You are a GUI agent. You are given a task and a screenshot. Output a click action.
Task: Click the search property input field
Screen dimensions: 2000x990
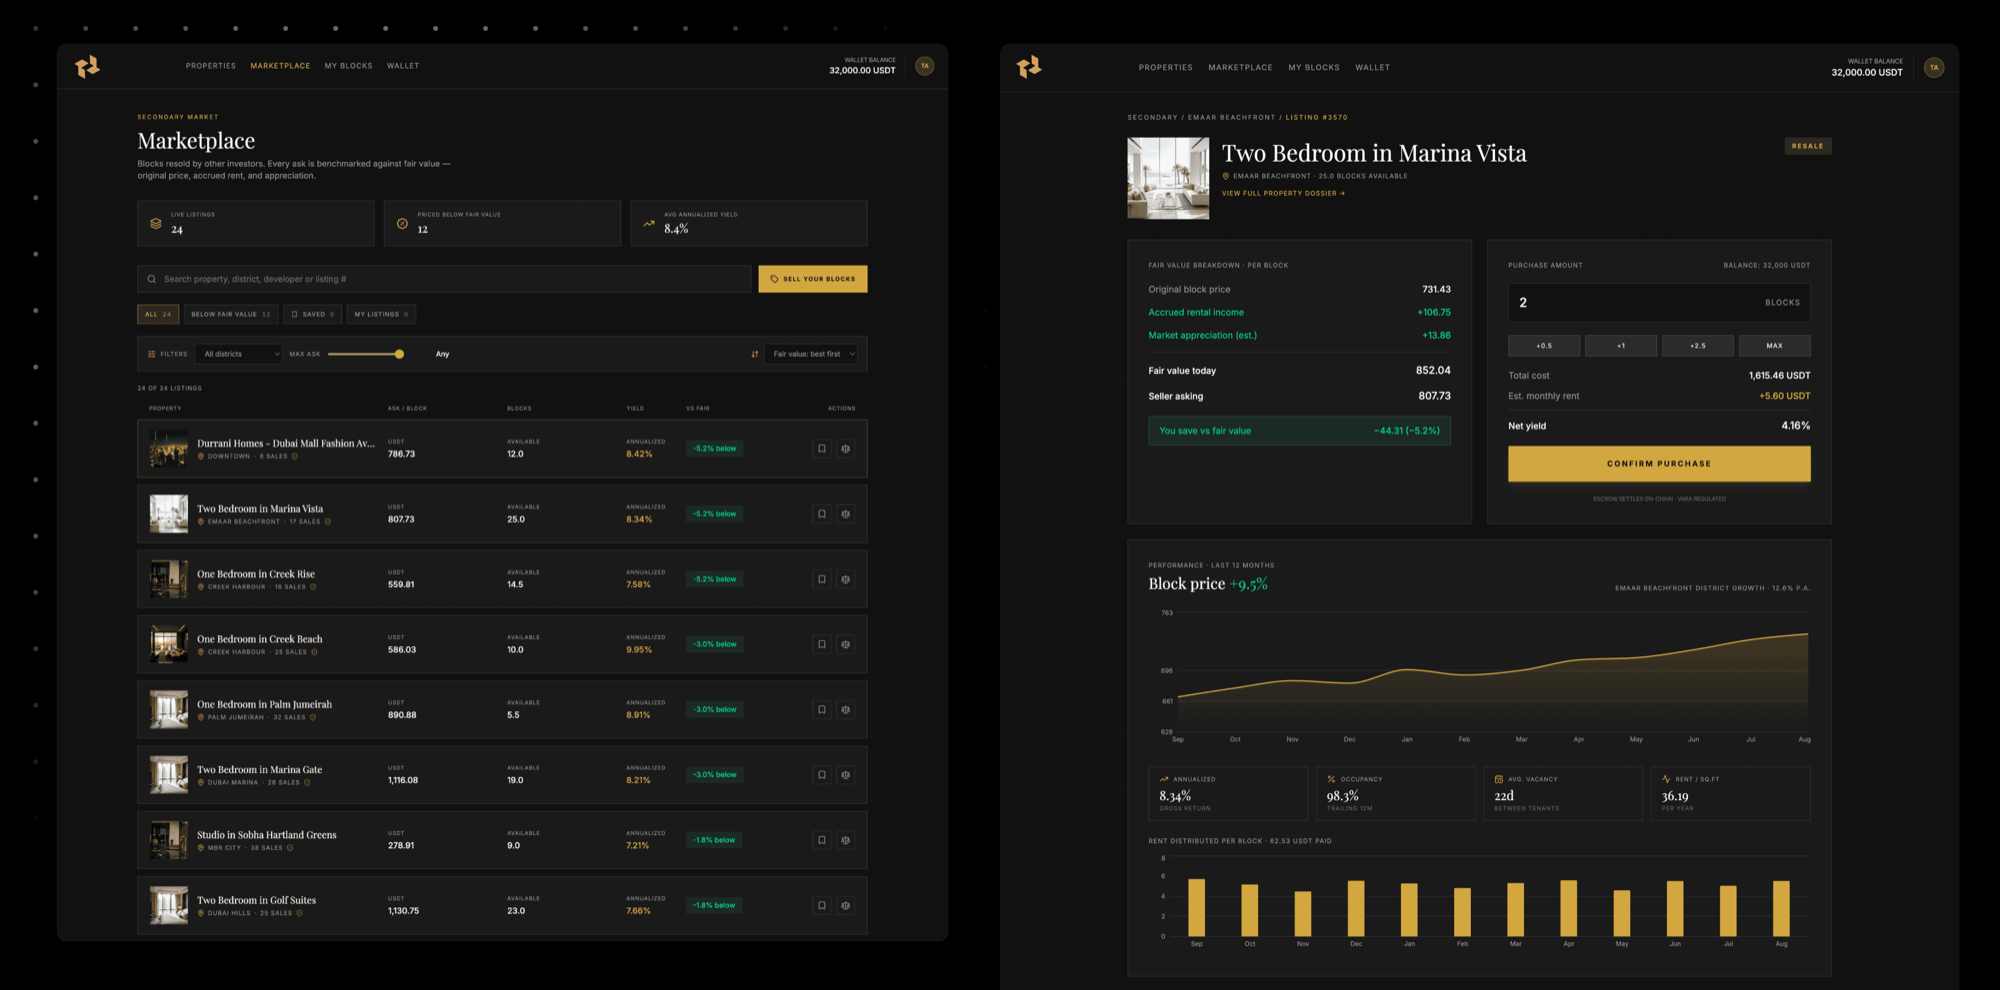point(444,279)
